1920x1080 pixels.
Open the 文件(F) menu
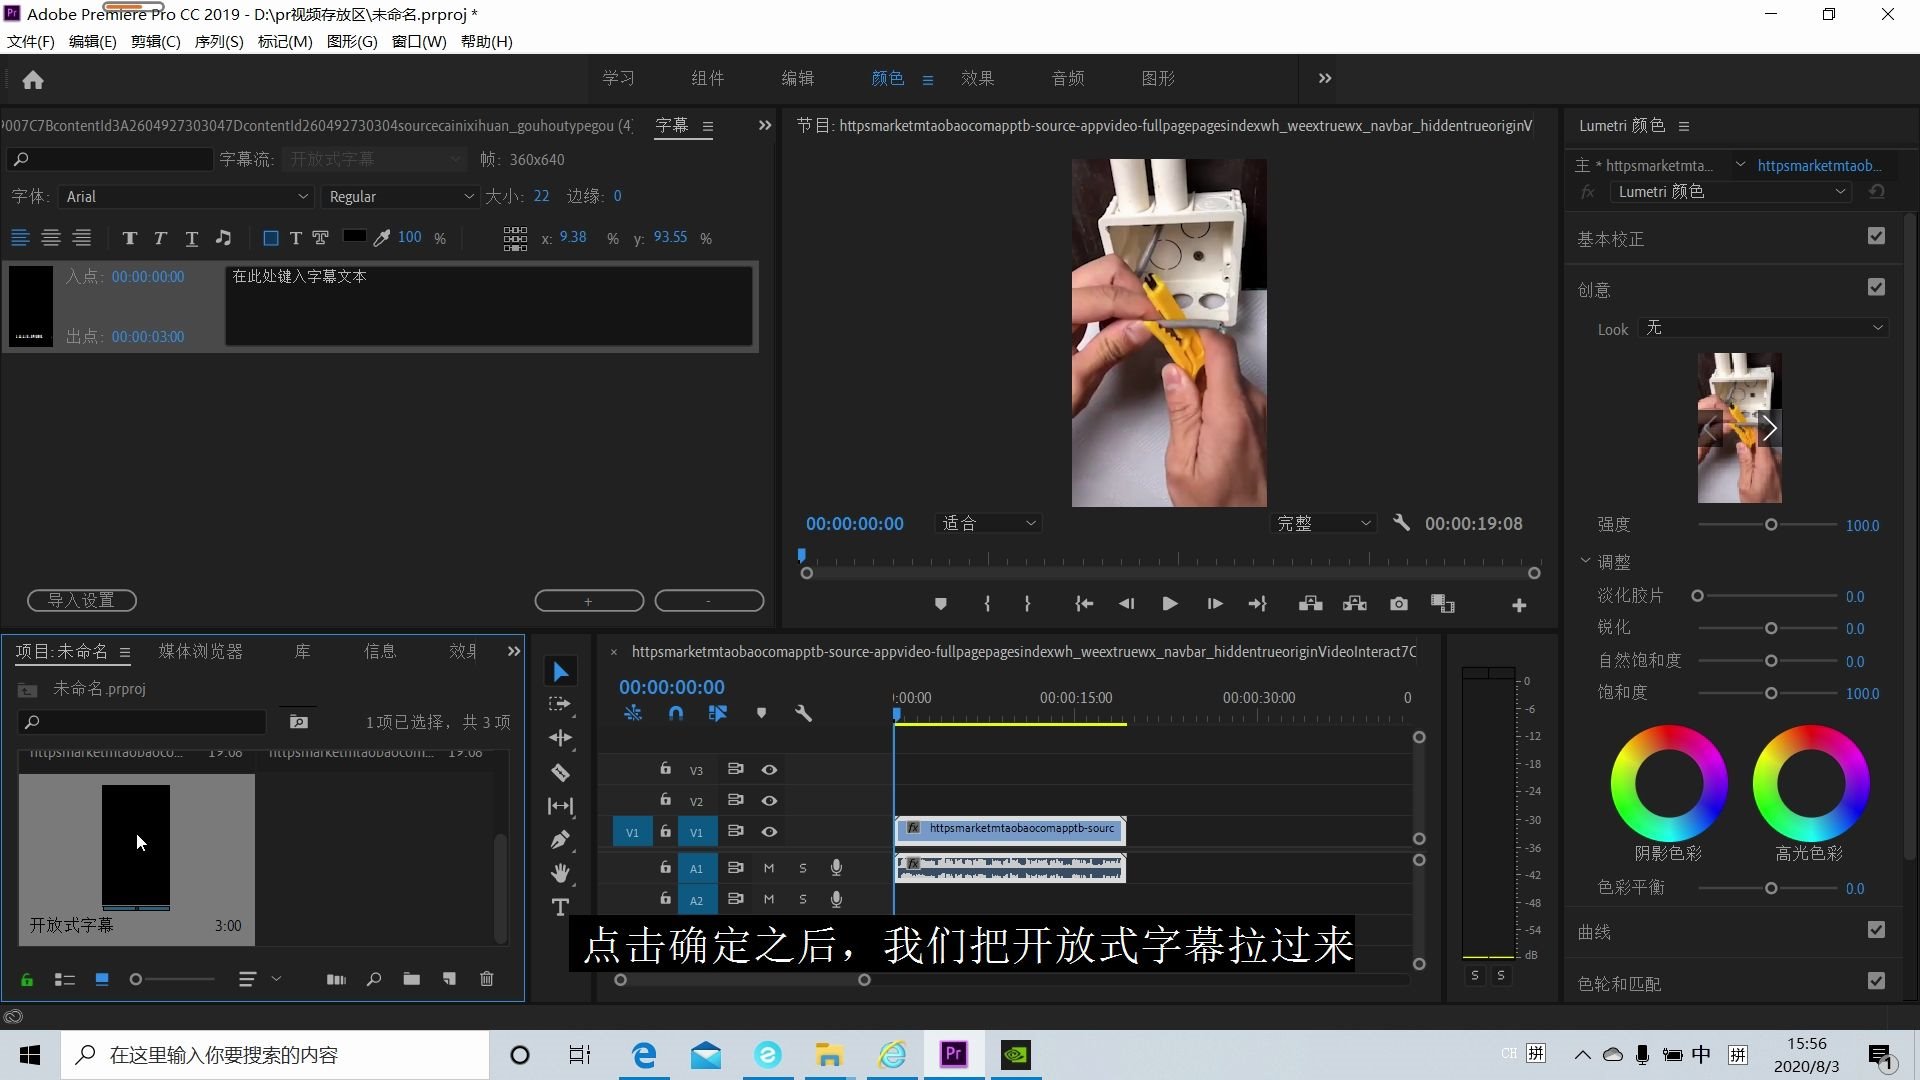point(31,41)
